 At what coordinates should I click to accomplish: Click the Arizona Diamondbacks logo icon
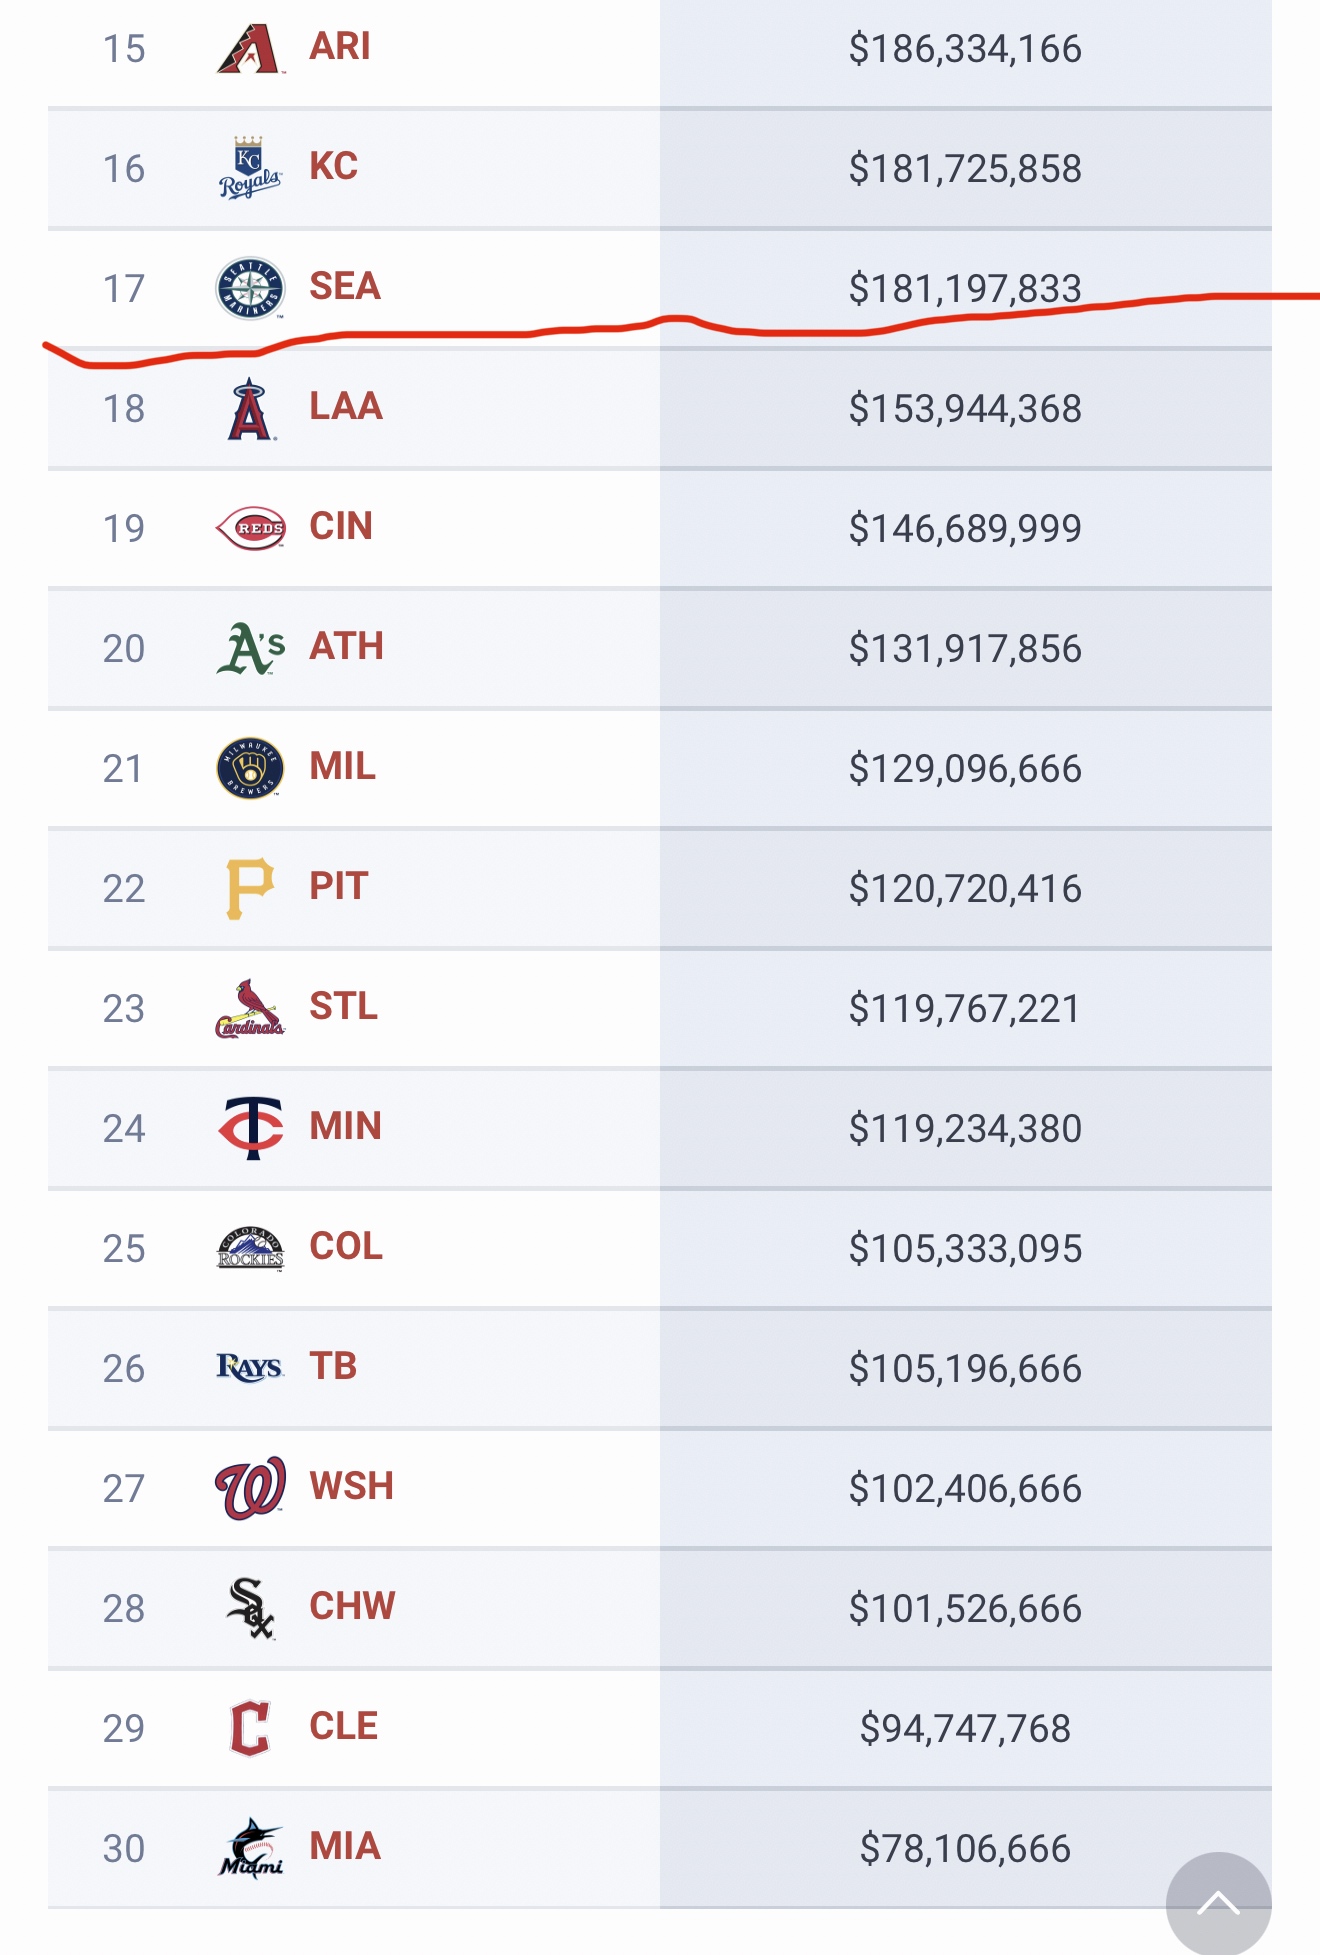249,48
